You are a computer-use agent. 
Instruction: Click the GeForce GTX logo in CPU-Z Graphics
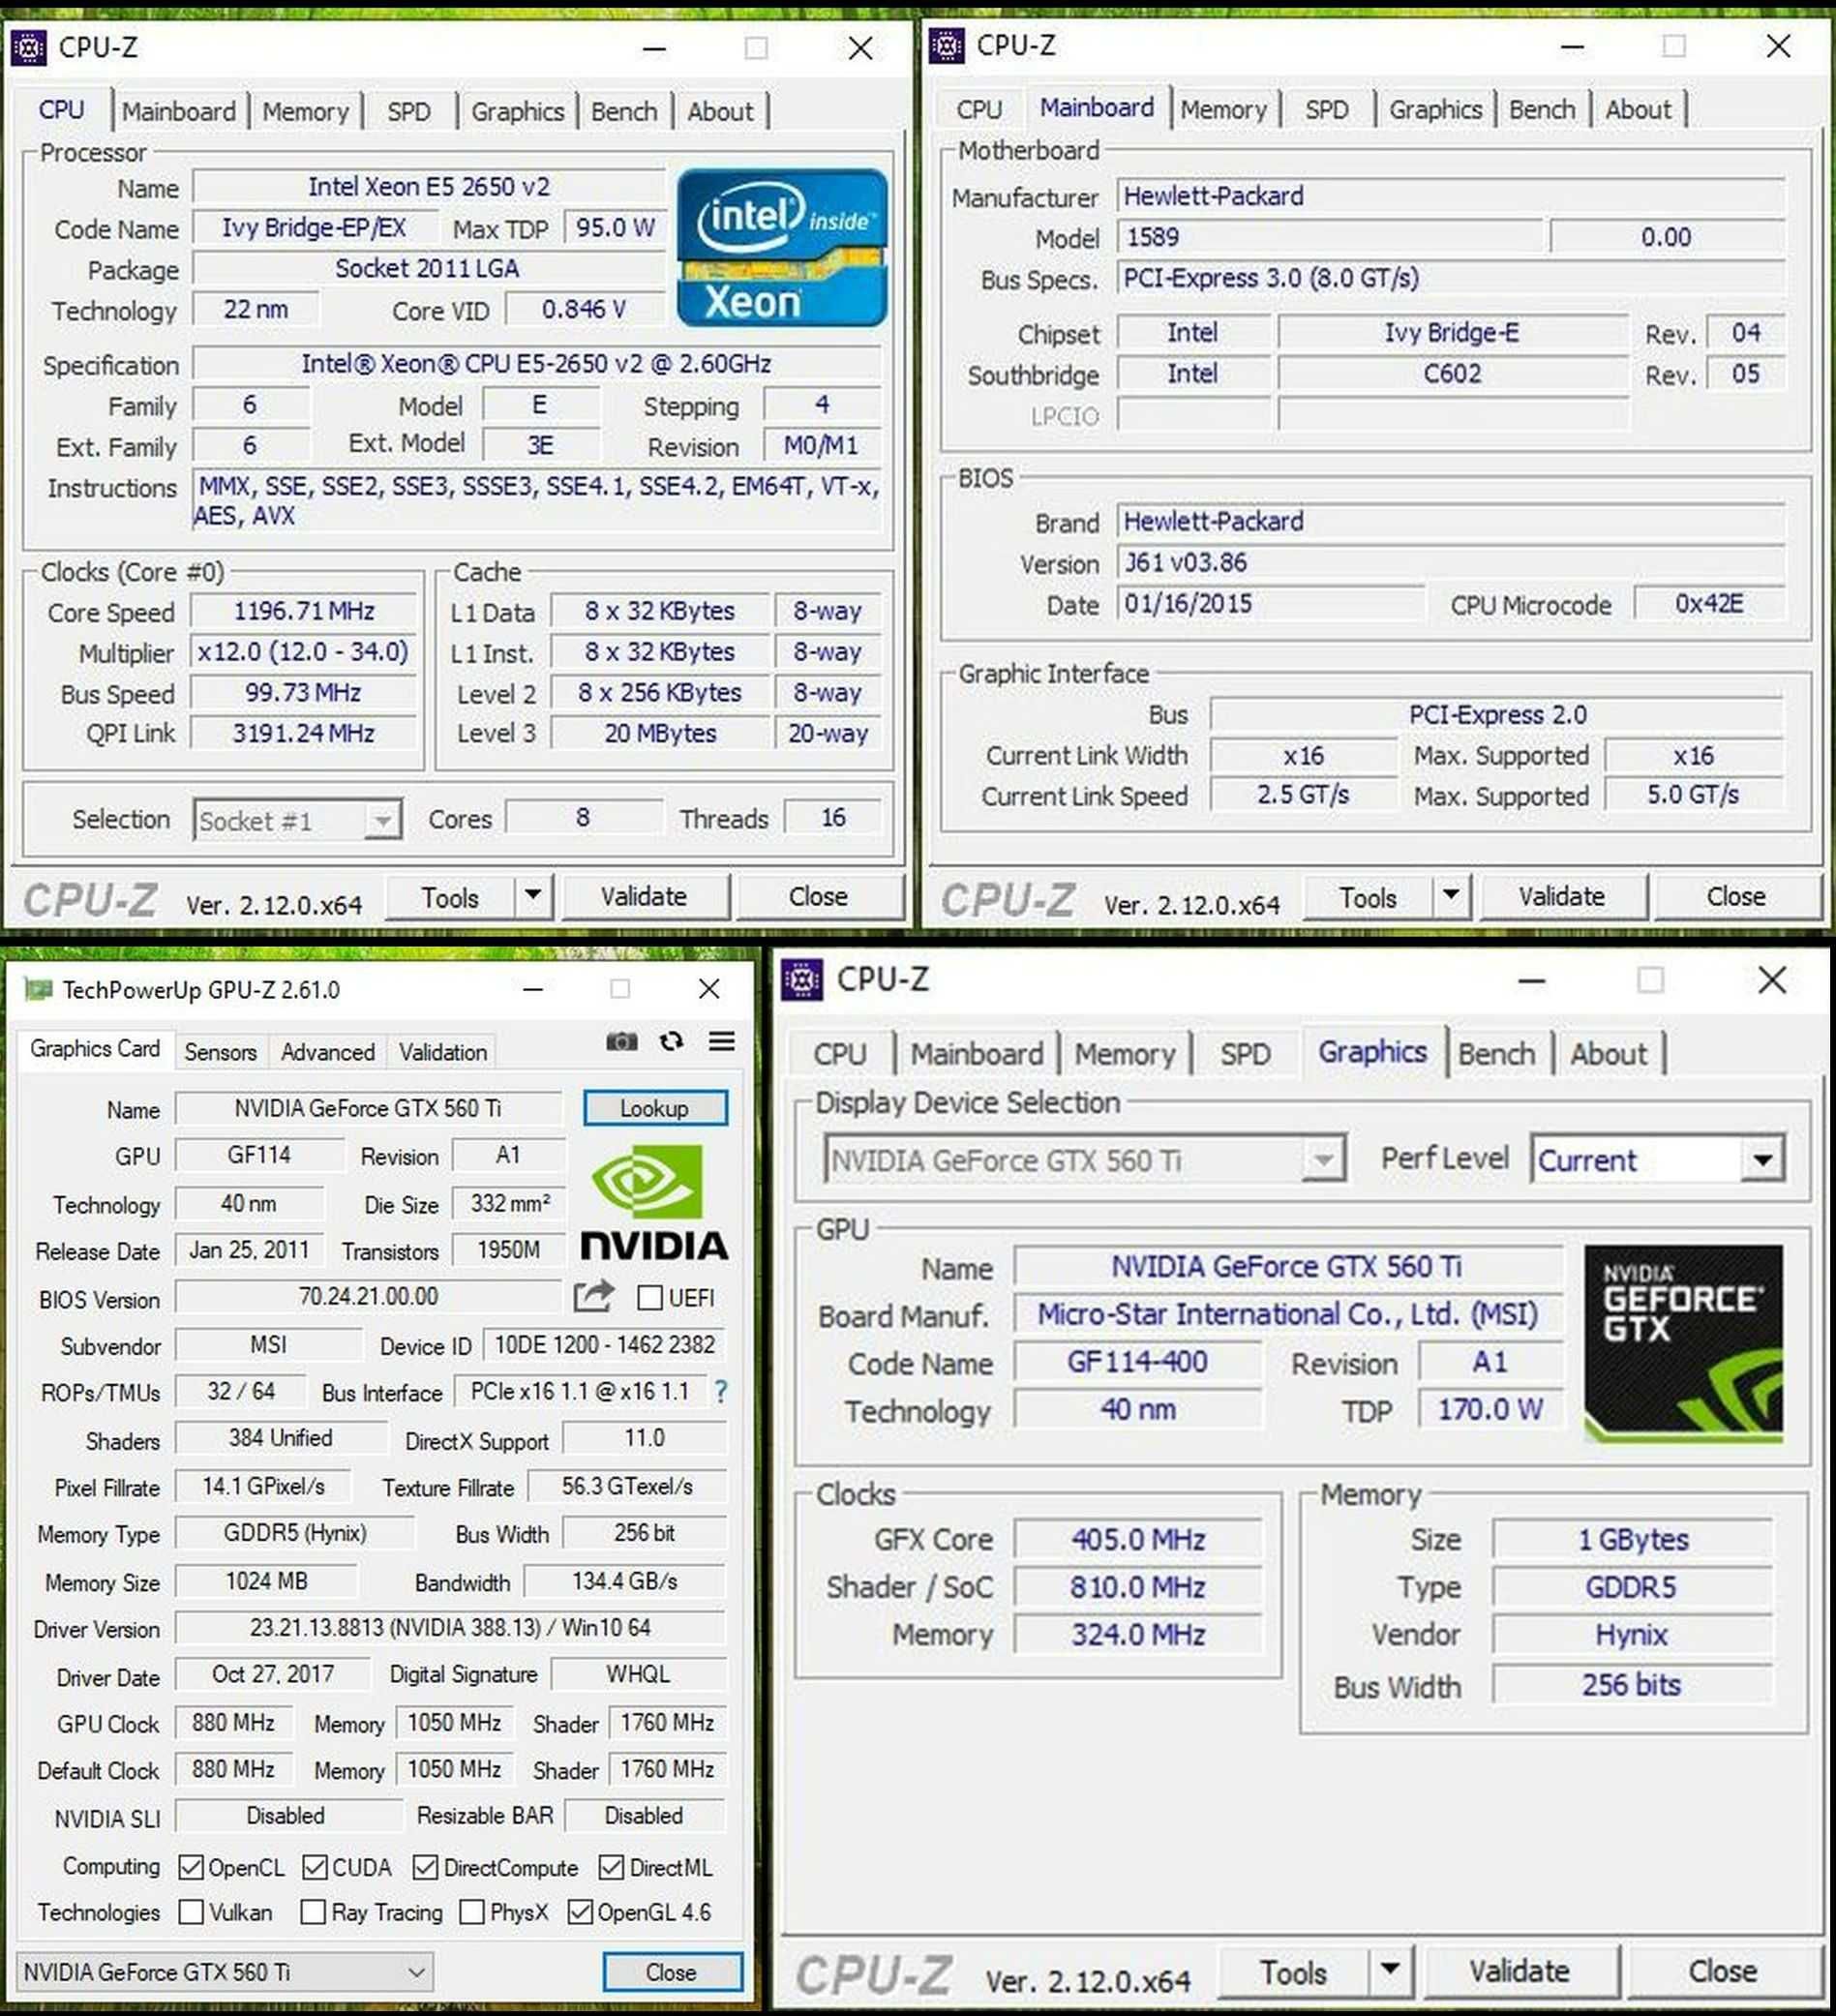point(1683,1343)
